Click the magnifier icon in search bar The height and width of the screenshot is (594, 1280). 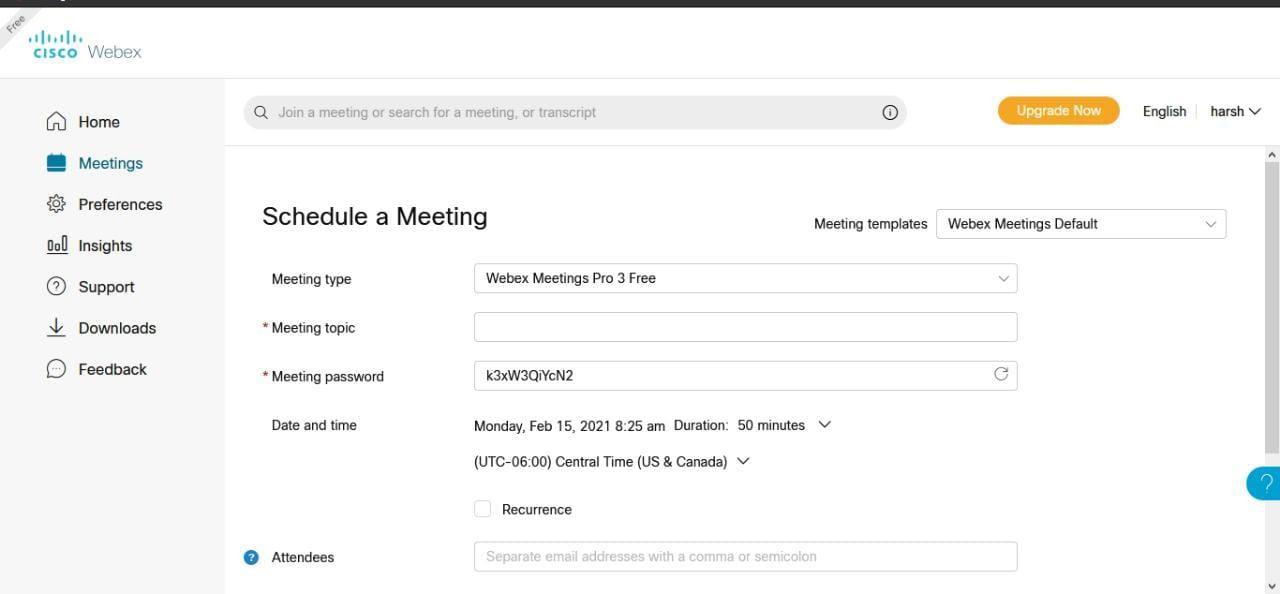coord(261,112)
